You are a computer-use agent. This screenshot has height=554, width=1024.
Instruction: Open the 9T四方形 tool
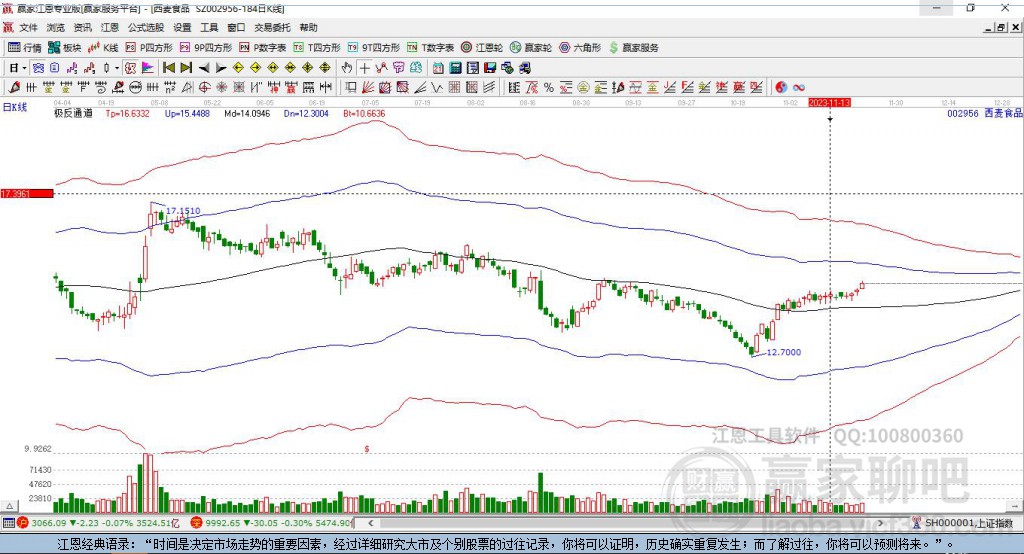click(x=374, y=48)
